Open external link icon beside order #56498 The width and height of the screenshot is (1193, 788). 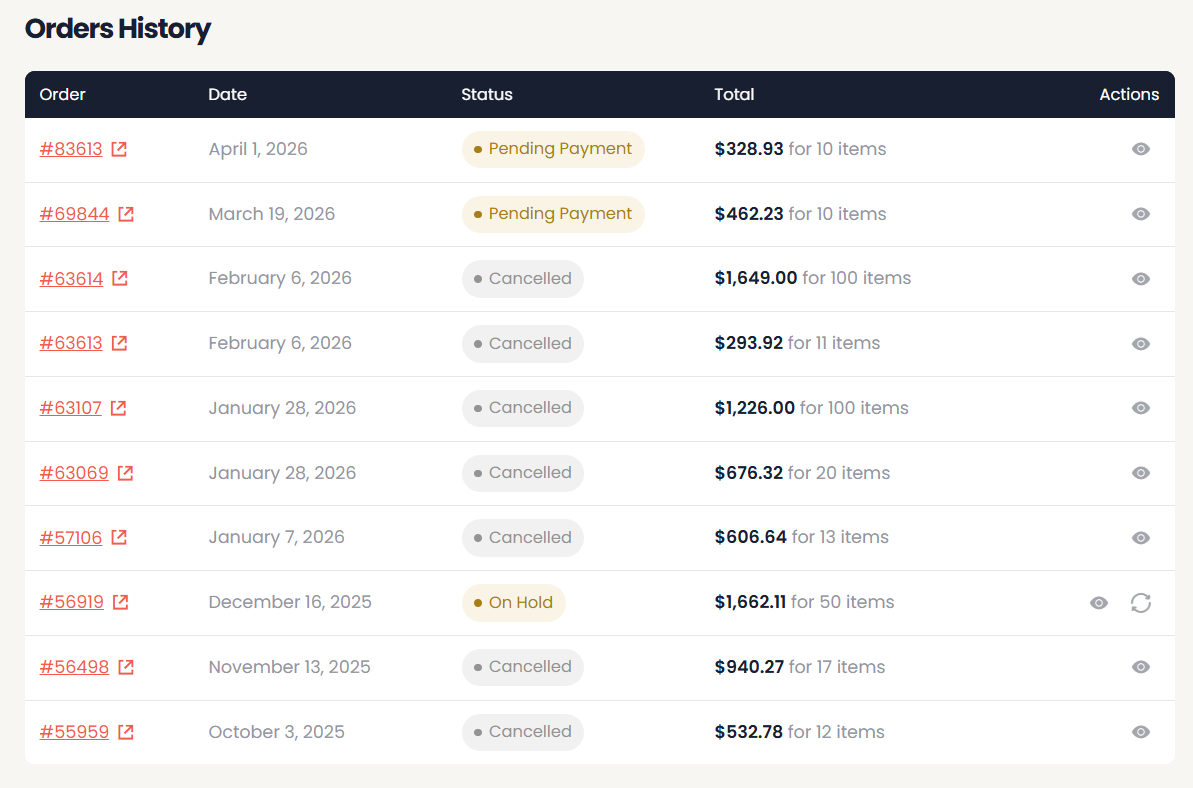click(126, 667)
